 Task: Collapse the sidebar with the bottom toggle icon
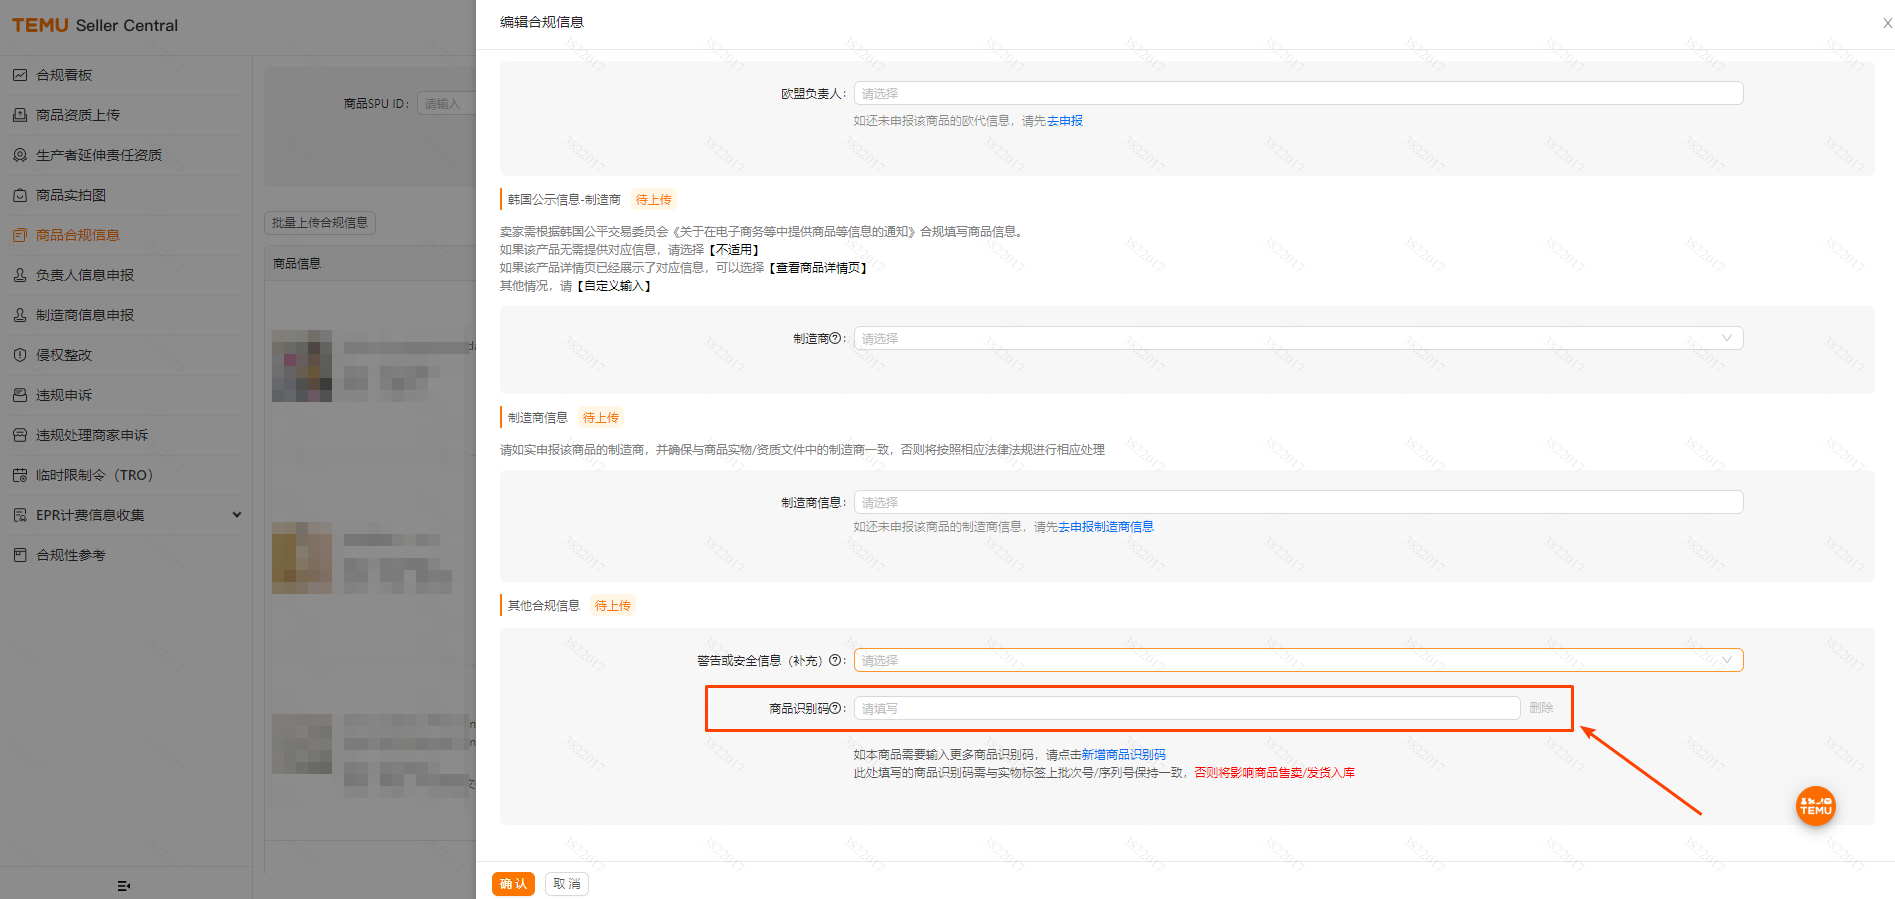click(x=124, y=886)
